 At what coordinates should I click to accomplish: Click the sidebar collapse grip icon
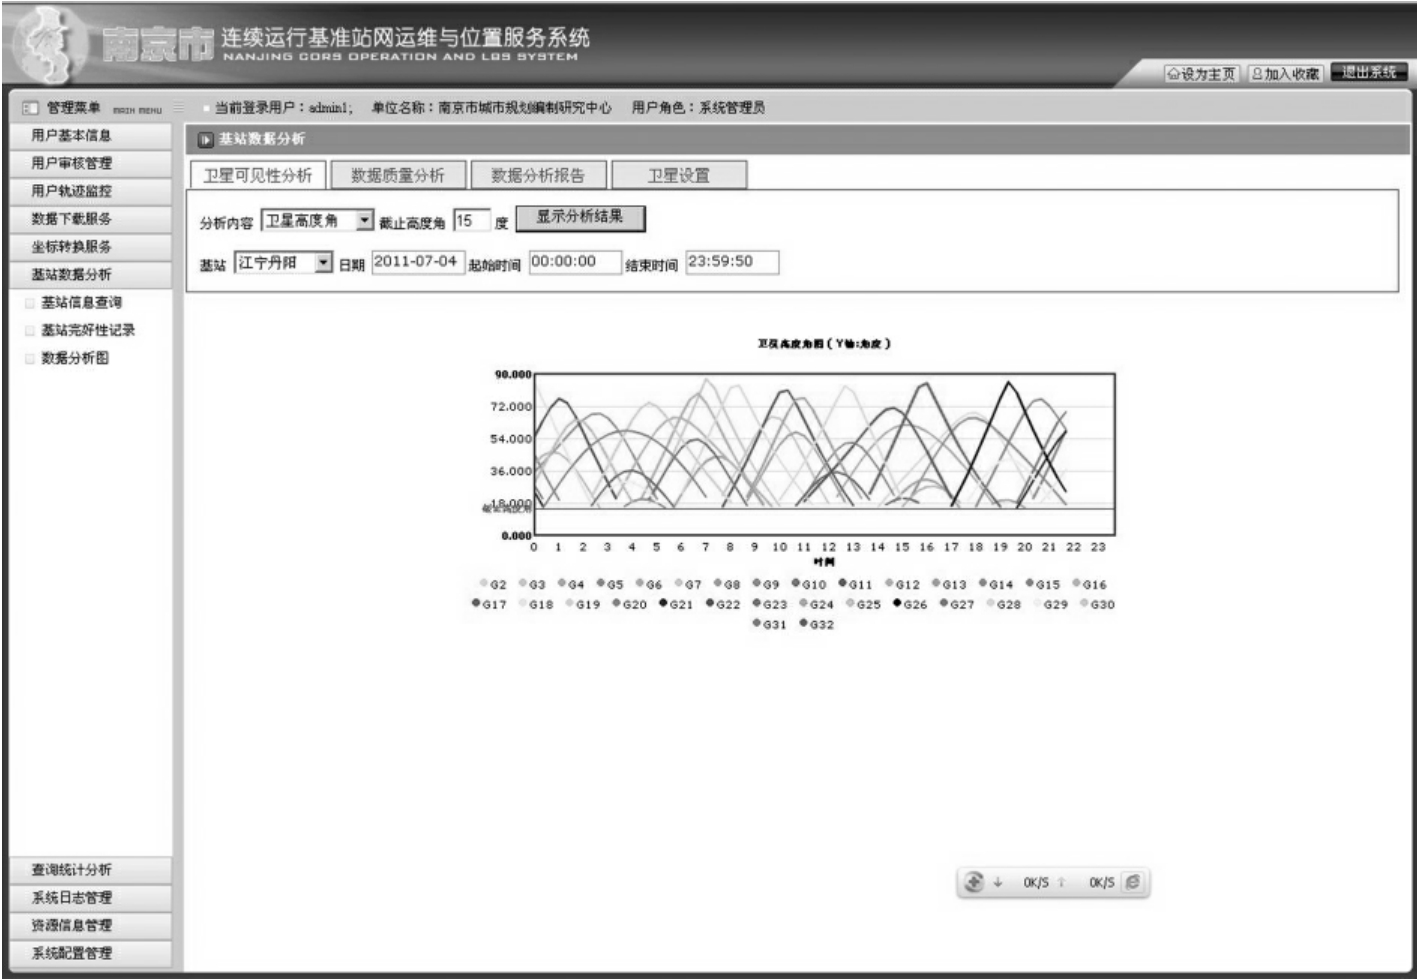tap(178, 108)
